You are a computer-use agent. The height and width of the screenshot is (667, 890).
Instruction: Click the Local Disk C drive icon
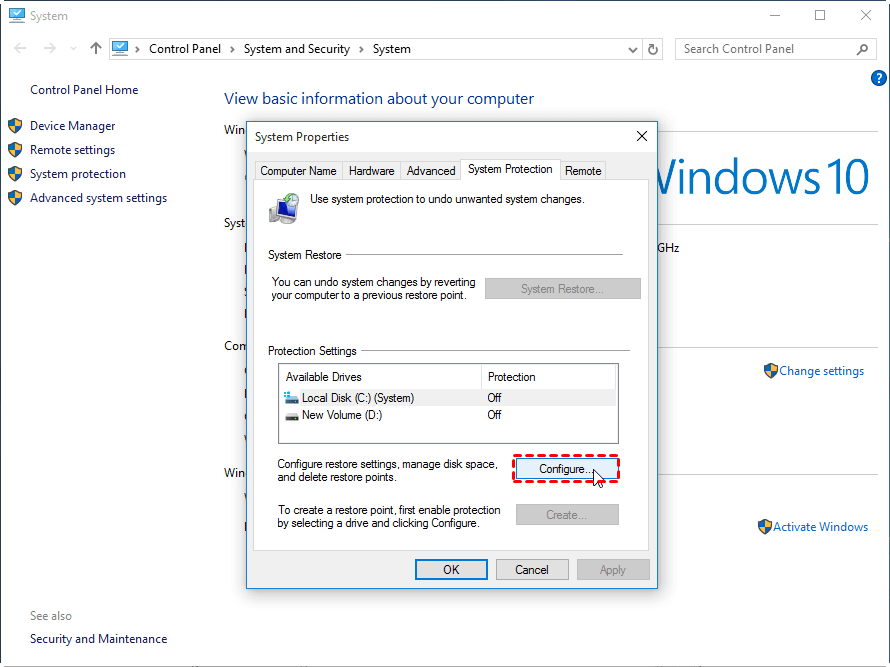tap(291, 398)
